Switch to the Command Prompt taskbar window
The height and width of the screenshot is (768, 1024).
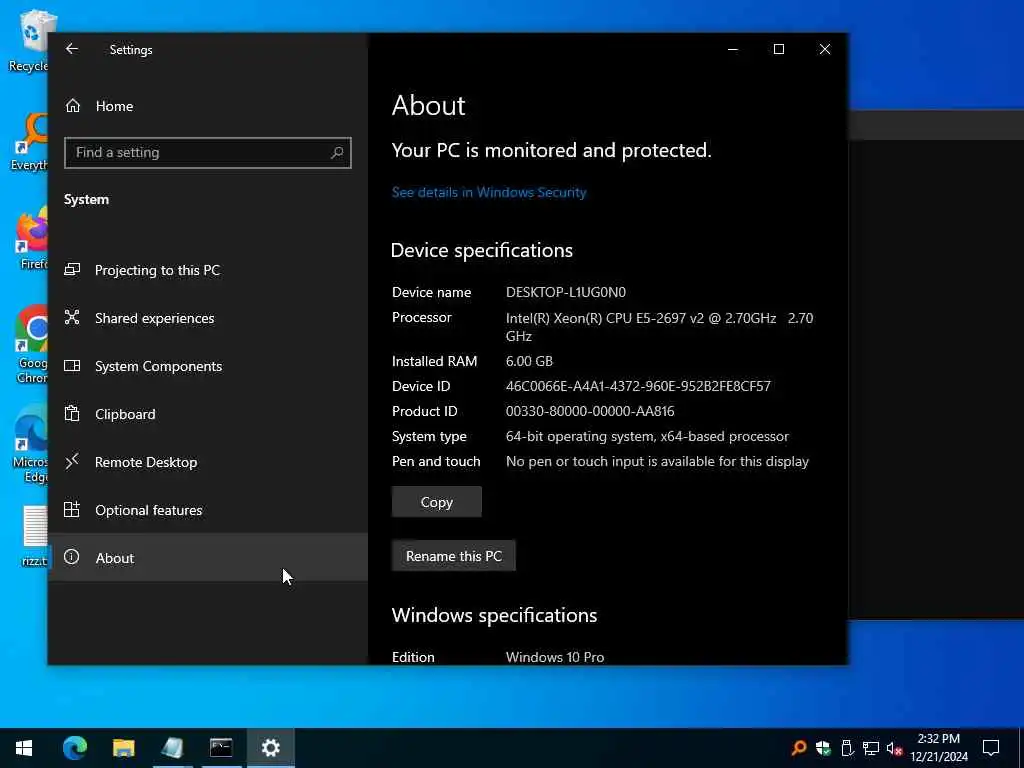tap(221, 748)
